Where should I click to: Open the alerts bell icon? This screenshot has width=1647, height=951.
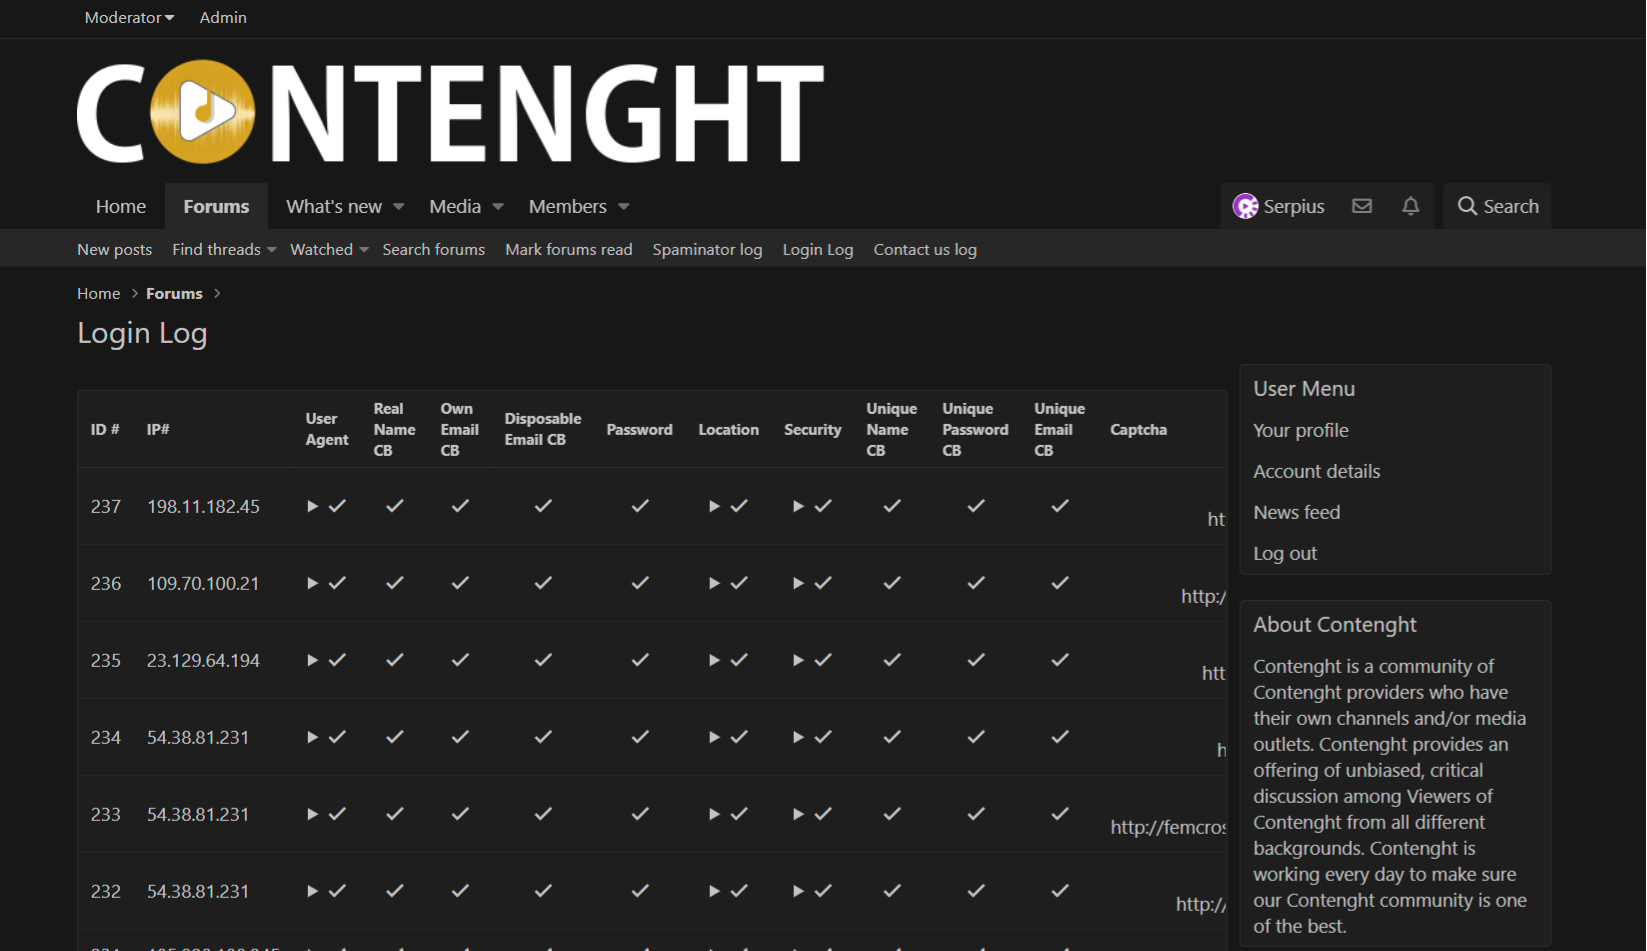pos(1410,206)
